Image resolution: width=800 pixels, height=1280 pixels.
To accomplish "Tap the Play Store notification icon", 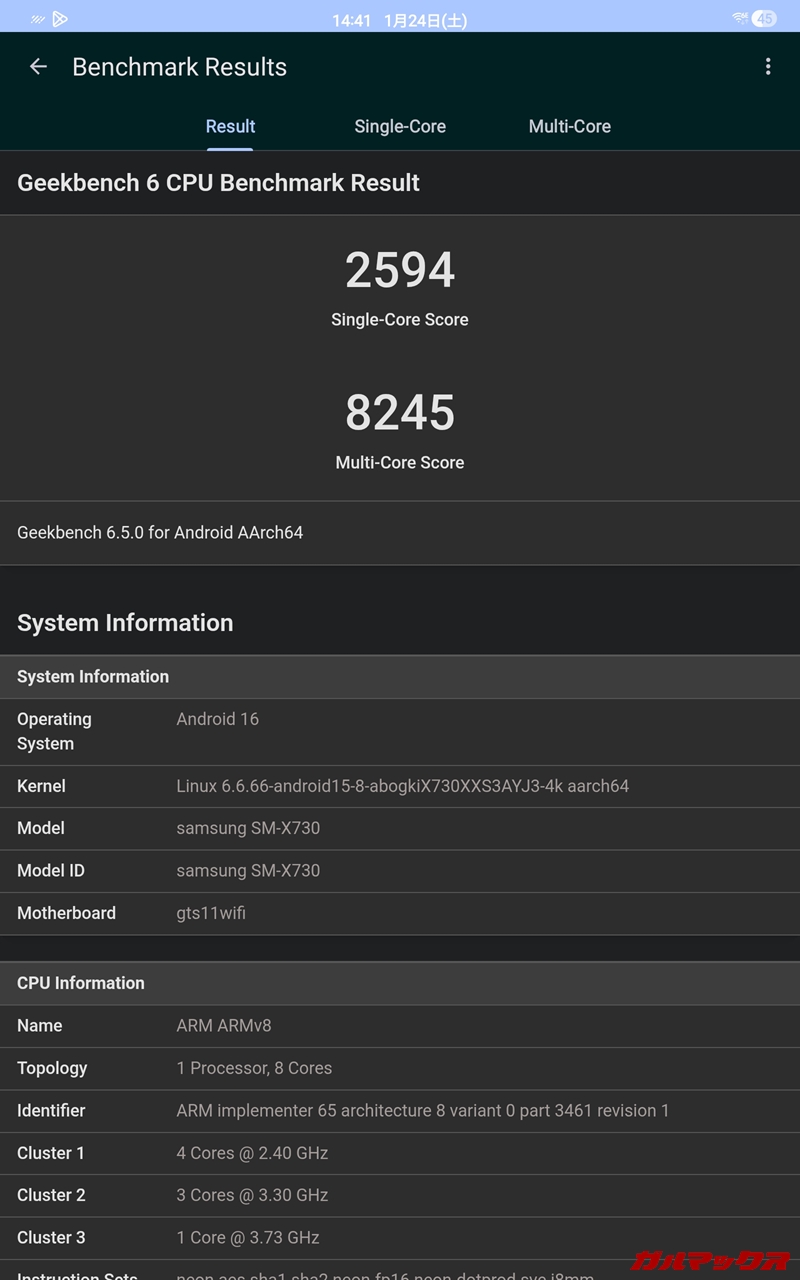I will [x=60, y=18].
